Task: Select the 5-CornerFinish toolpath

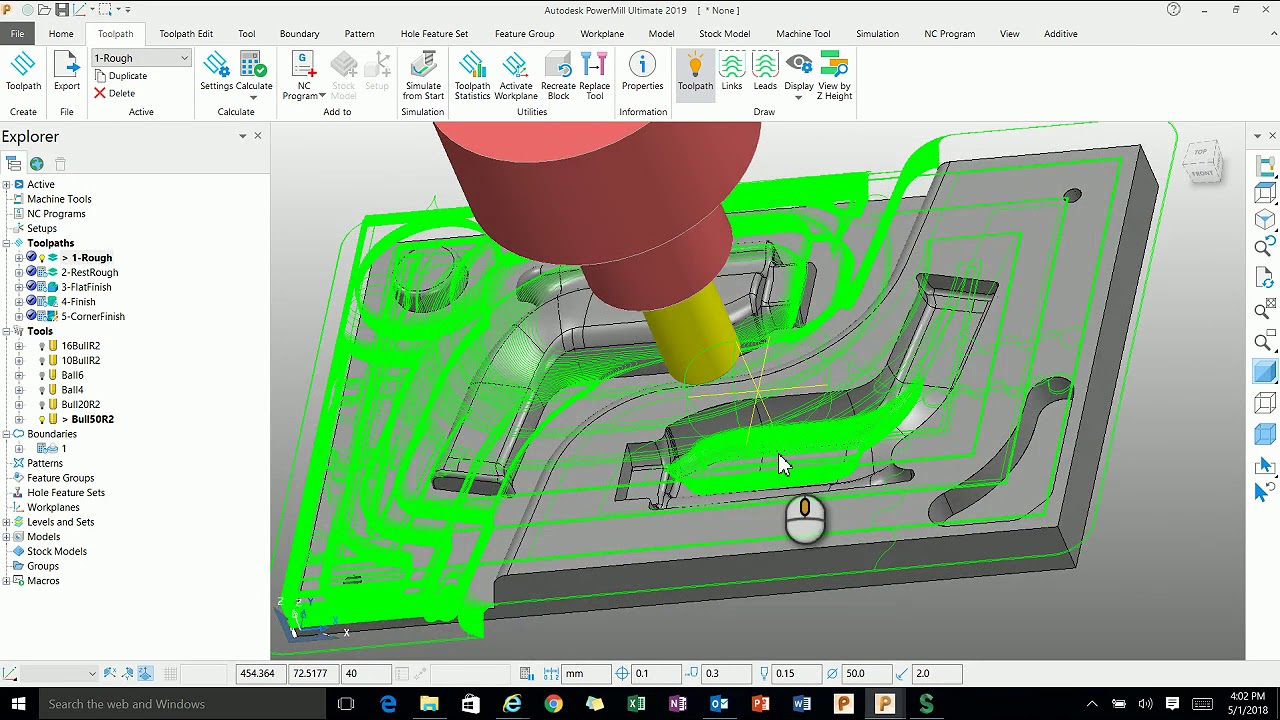Action: point(93,316)
